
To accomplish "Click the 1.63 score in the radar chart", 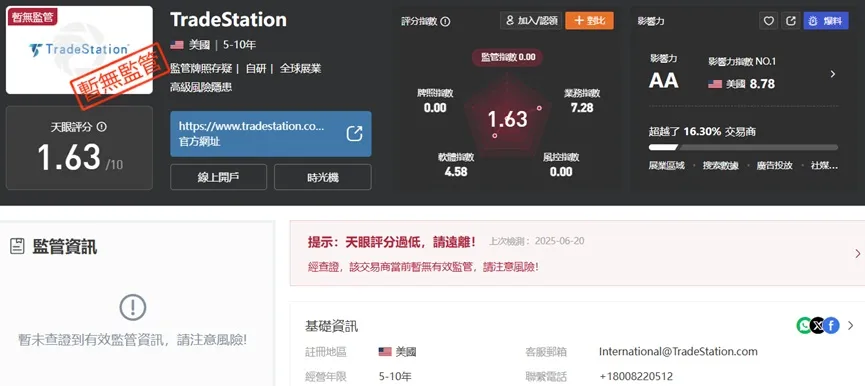I will pyautogui.click(x=508, y=119).
